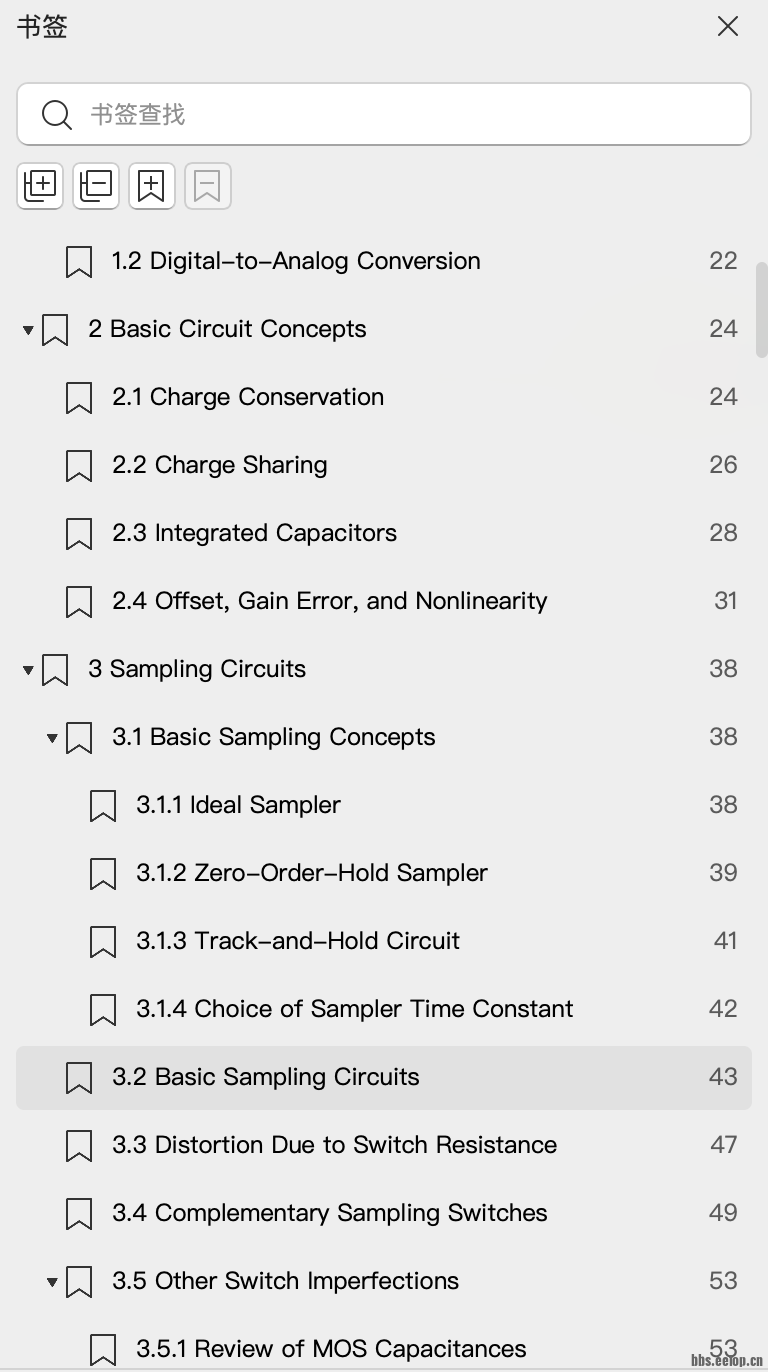Image resolution: width=768 pixels, height=1372 pixels.
Task: Collapse the 3 Sampling Circuits chapter
Action: 28,670
